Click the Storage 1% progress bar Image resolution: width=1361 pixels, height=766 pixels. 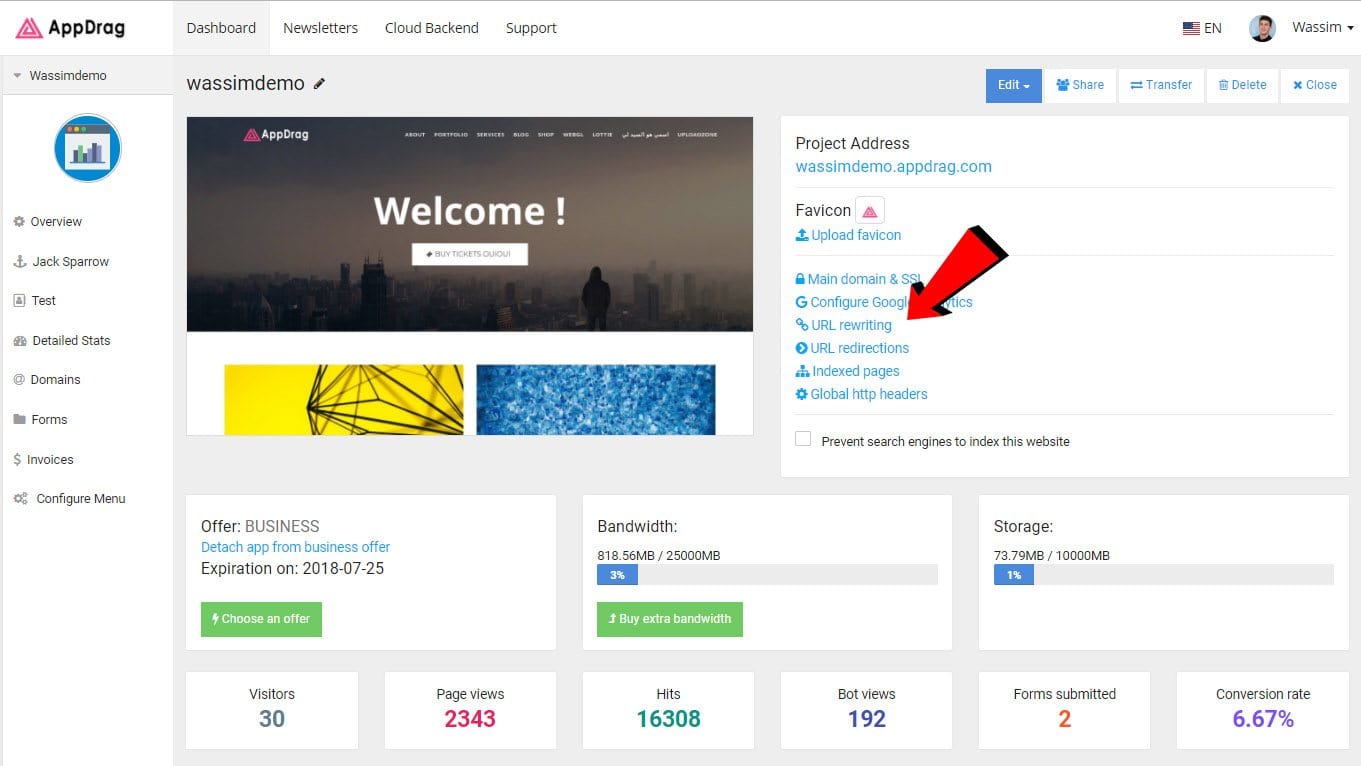[x=1163, y=575]
